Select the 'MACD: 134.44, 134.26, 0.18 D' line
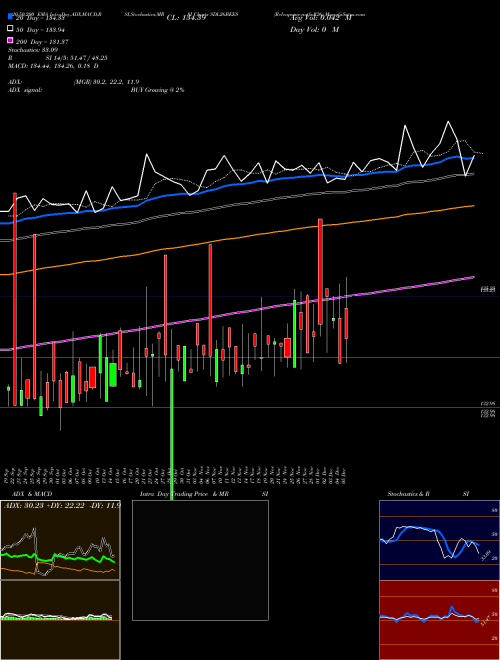The height and width of the screenshot is (660, 500). click(x=53, y=66)
